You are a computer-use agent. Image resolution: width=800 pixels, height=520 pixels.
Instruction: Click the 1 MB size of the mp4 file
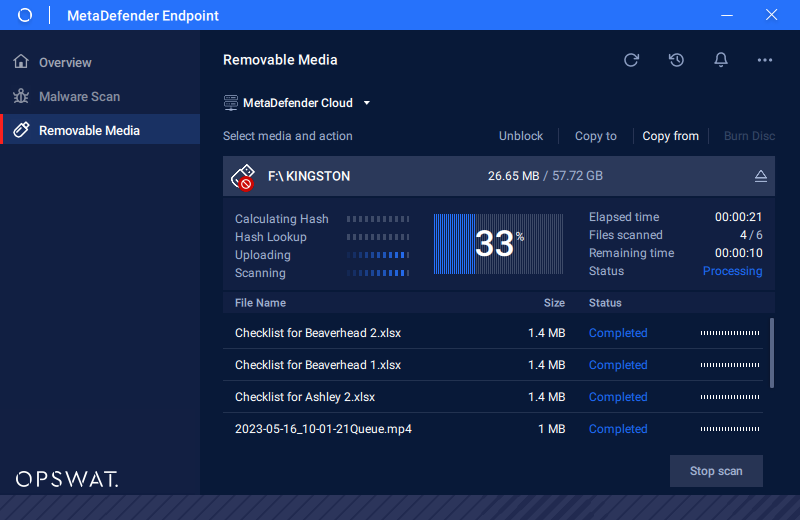[552, 429]
